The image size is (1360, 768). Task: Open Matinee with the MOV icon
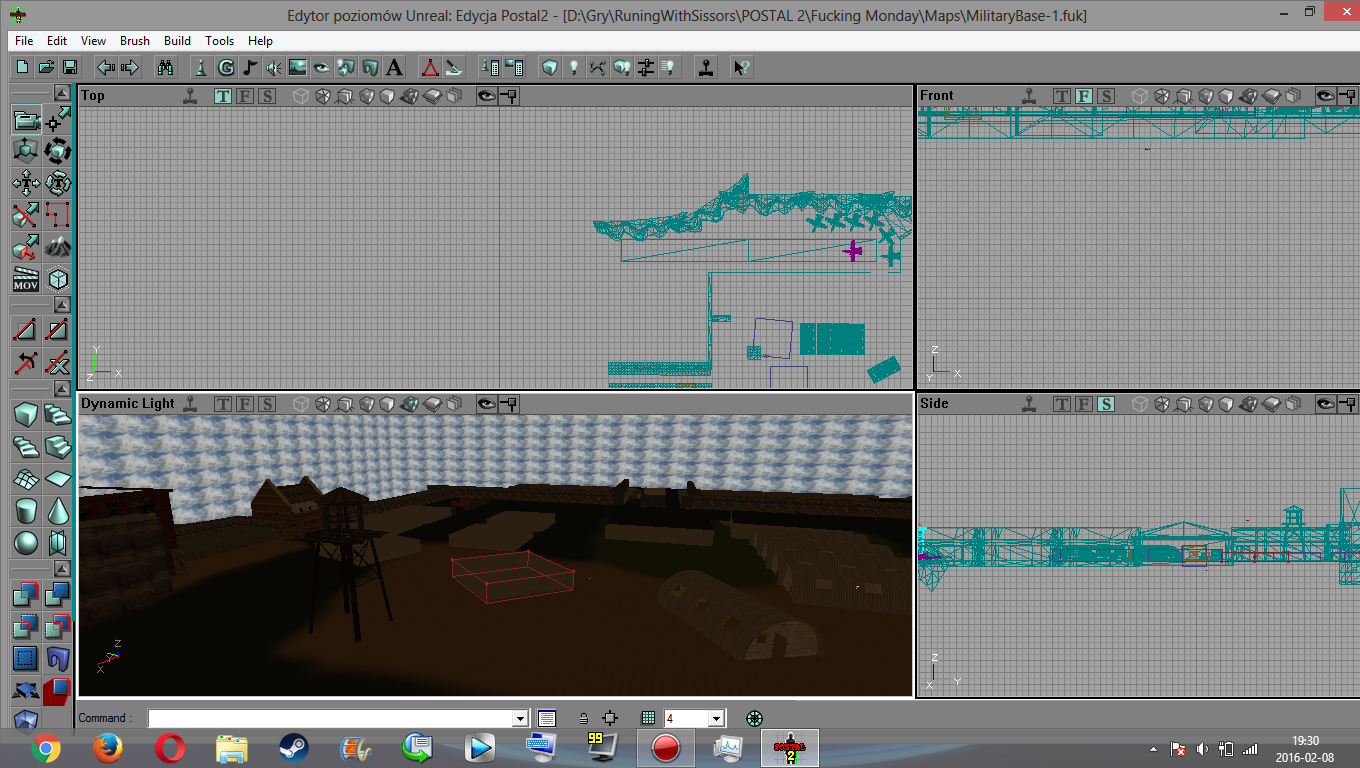(26, 279)
